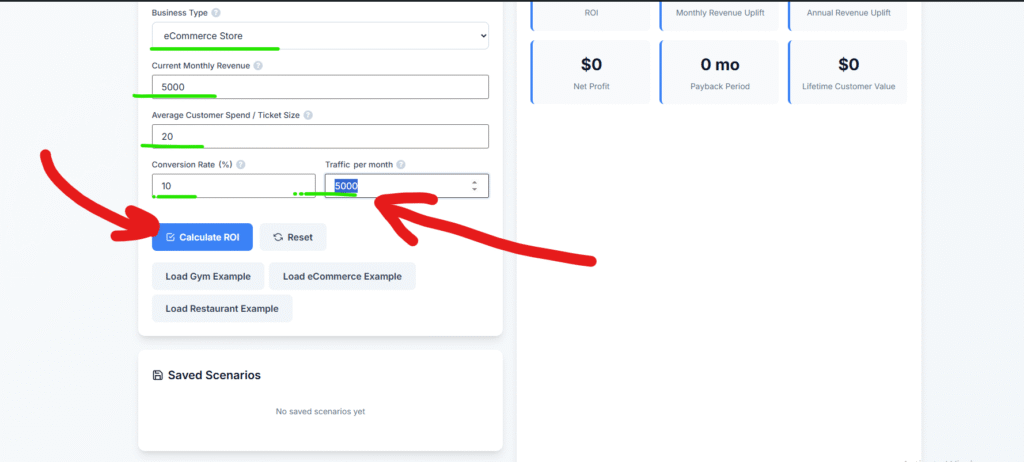This screenshot has width=1024, height=462.
Task: Load the eCommerce Example preset
Action: pyautogui.click(x=342, y=276)
